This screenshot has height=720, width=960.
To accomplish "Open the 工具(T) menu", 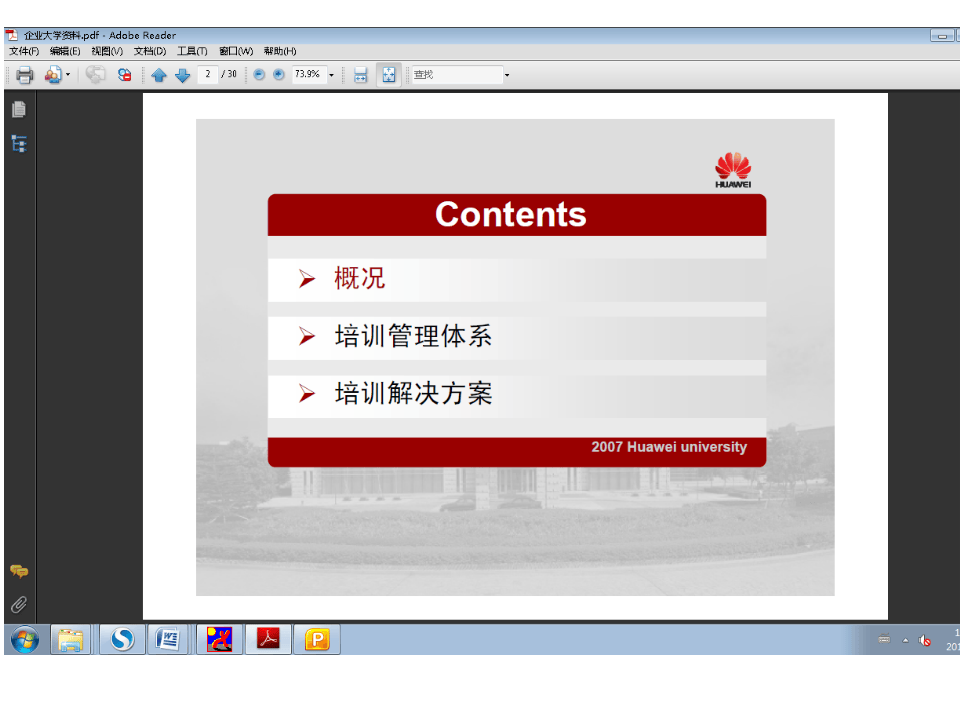I will point(192,51).
